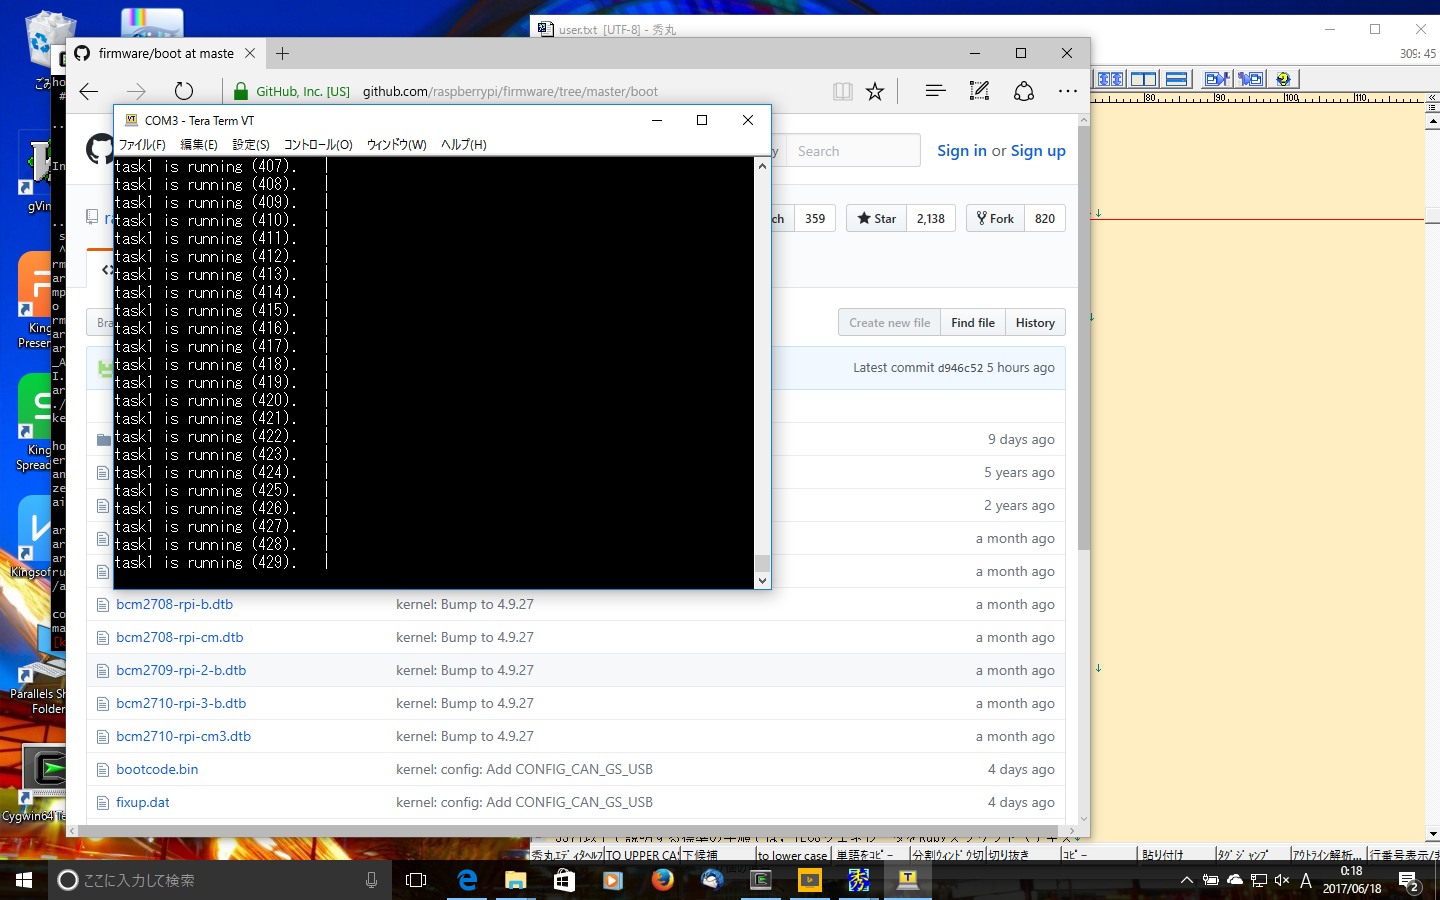Open the 359 watchers count

[x=815, y=218]
